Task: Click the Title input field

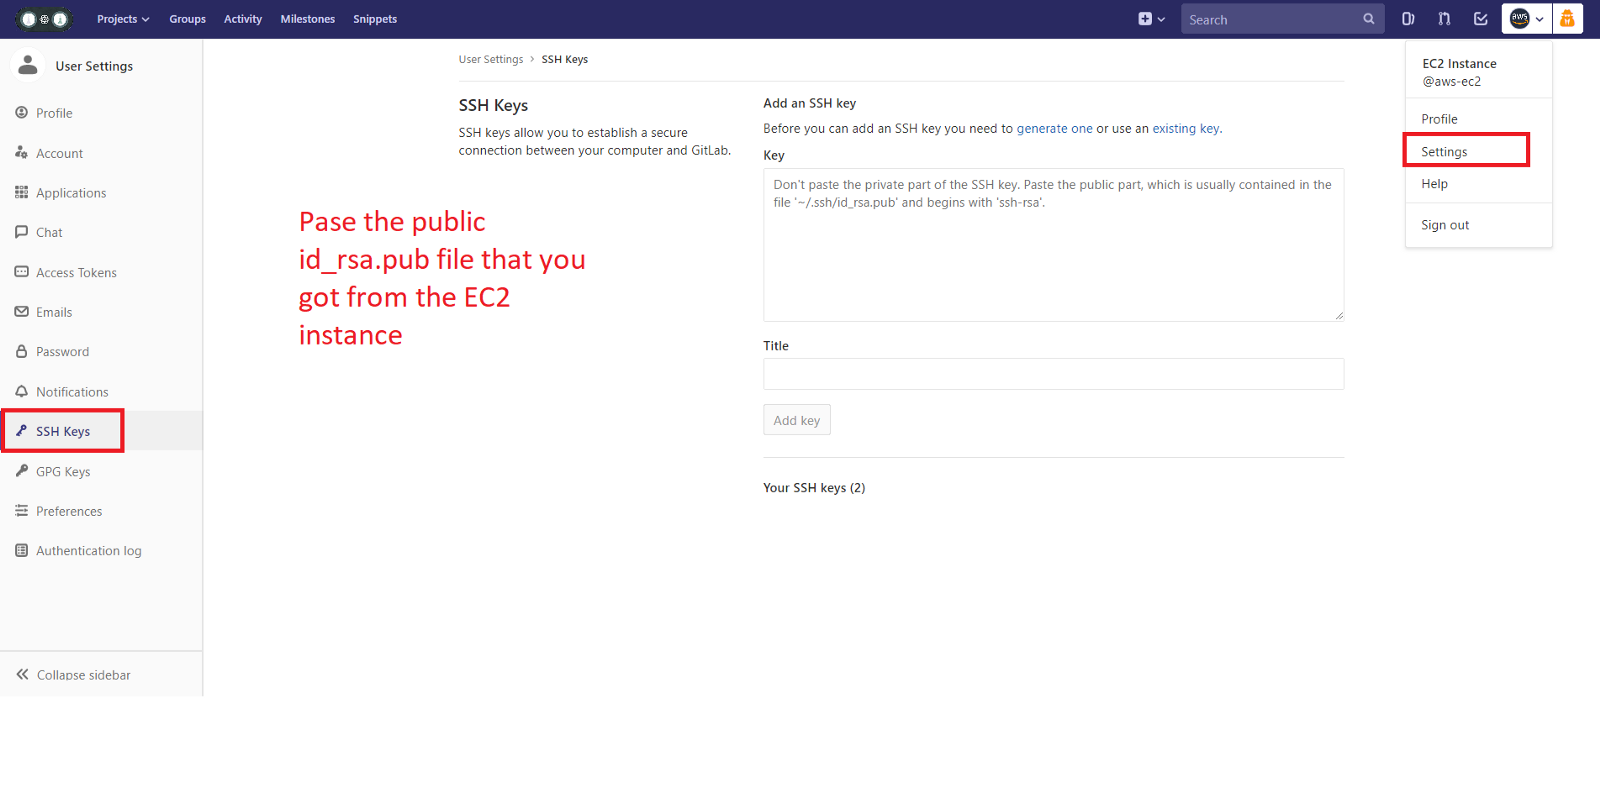Action: (1054, 374)
